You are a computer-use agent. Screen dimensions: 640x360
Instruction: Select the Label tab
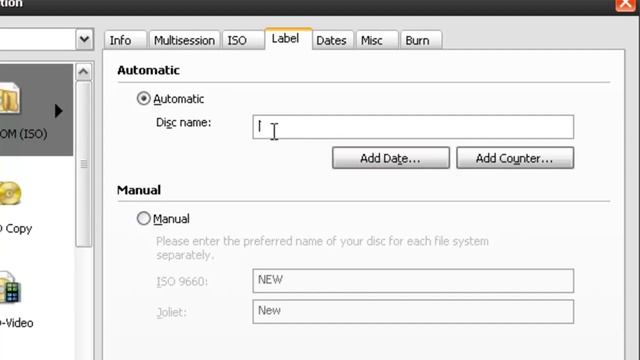click(x=289, y=39)
